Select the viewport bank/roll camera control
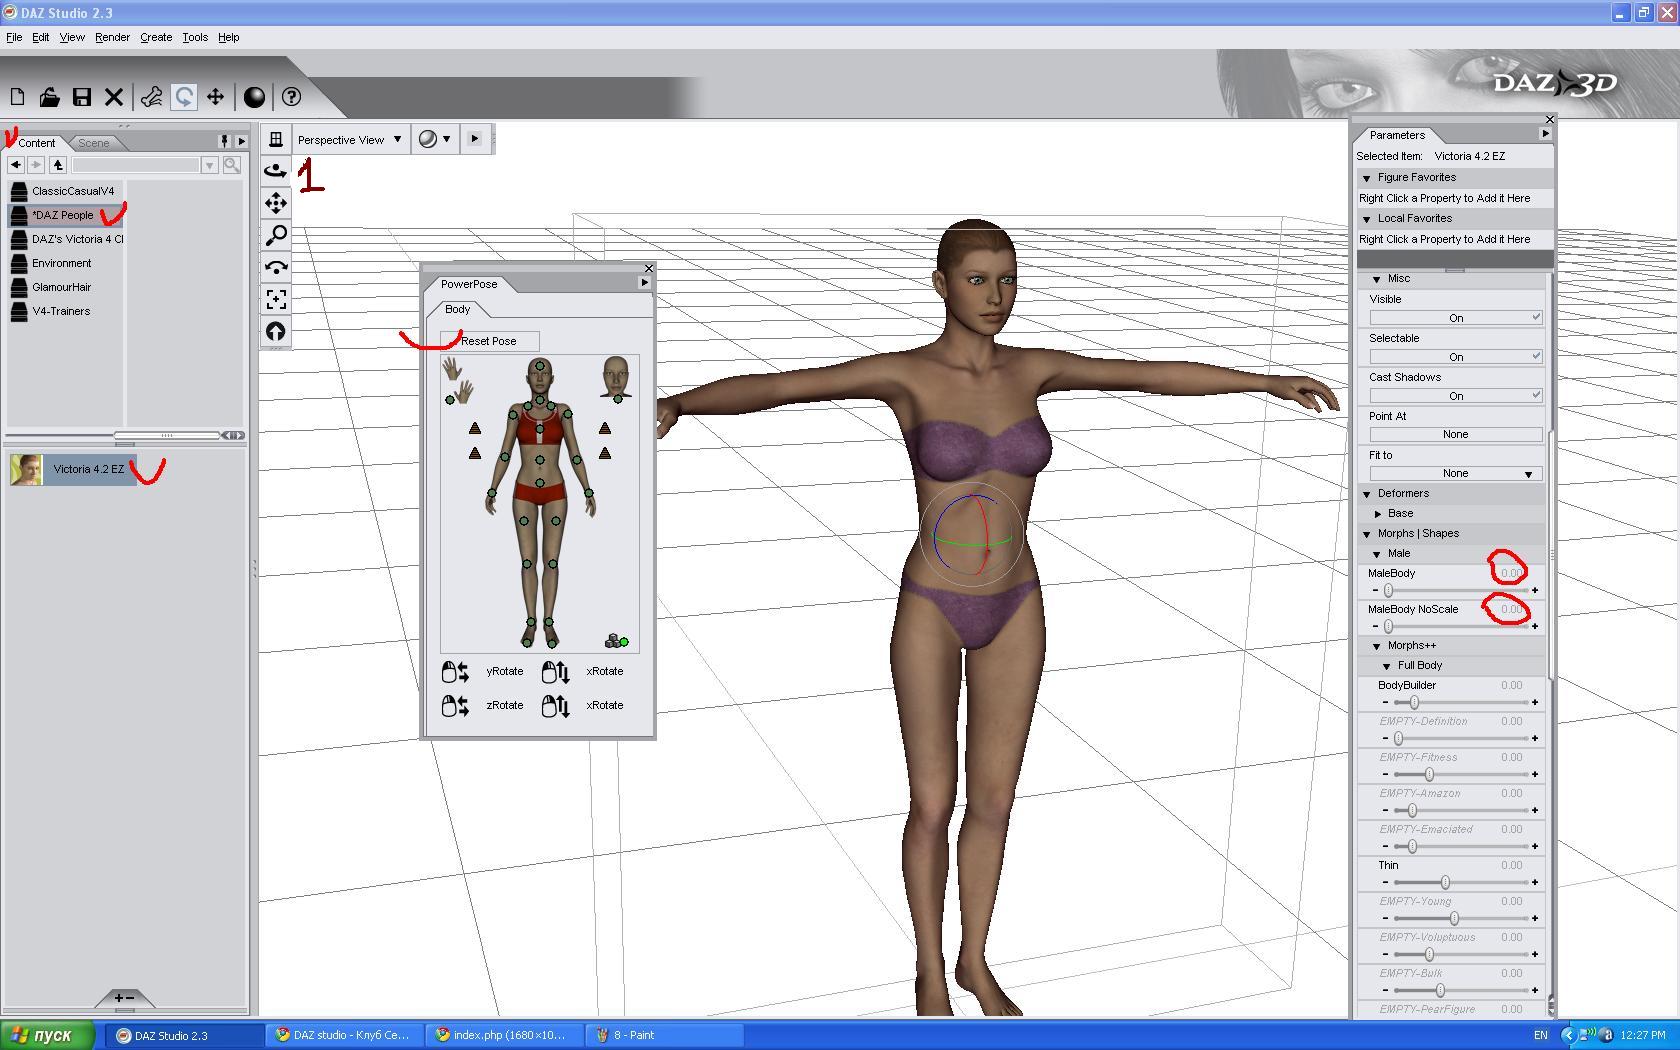 [x=276, y=267]
